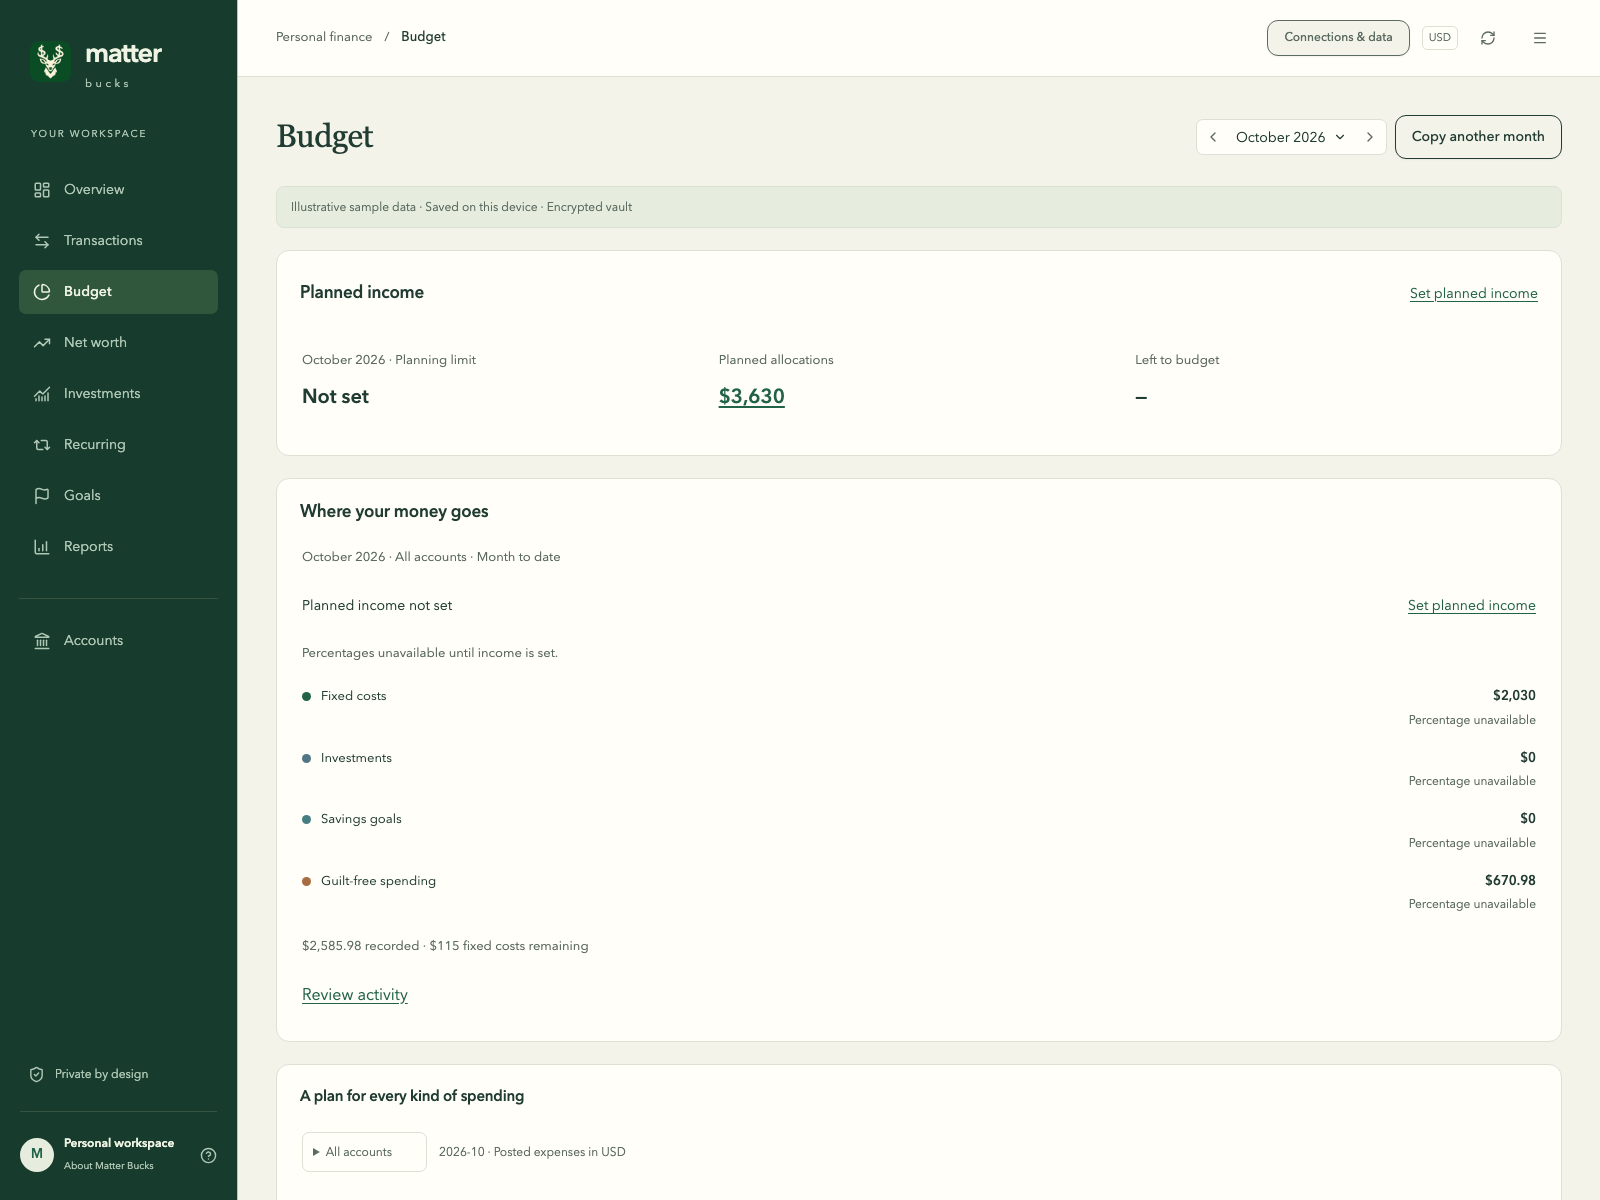The image size is (1600, 1200).
Task: Go to Goals section
Action: click(118, 496)
